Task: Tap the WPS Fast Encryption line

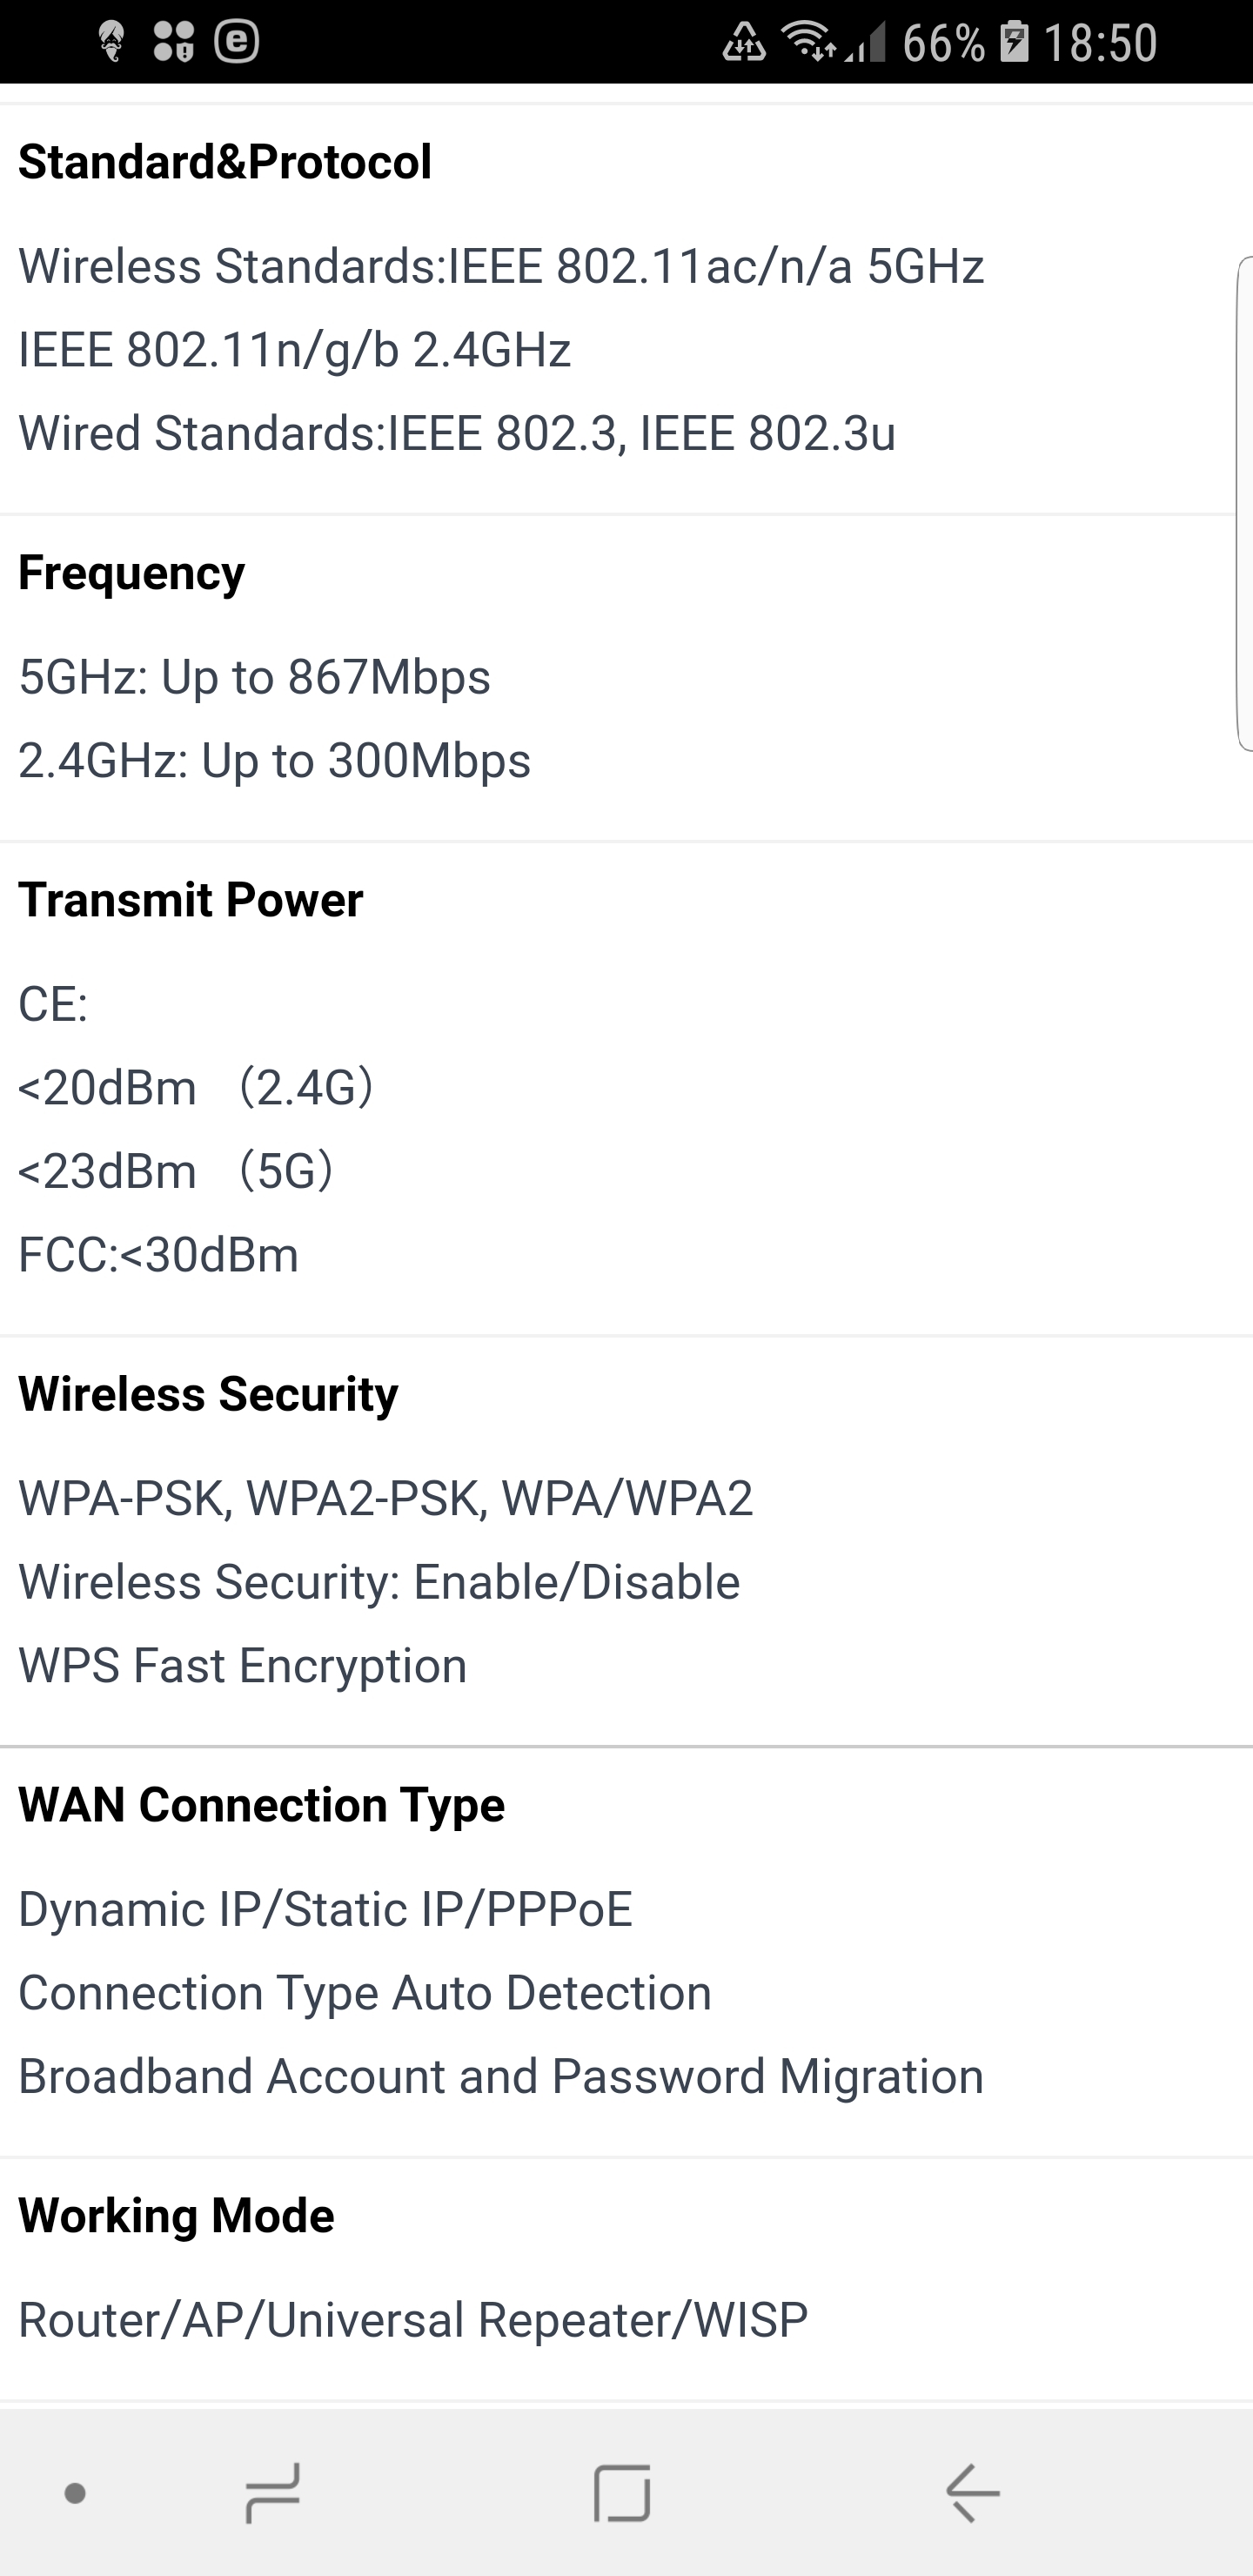Action: (x=243, y=1666)
